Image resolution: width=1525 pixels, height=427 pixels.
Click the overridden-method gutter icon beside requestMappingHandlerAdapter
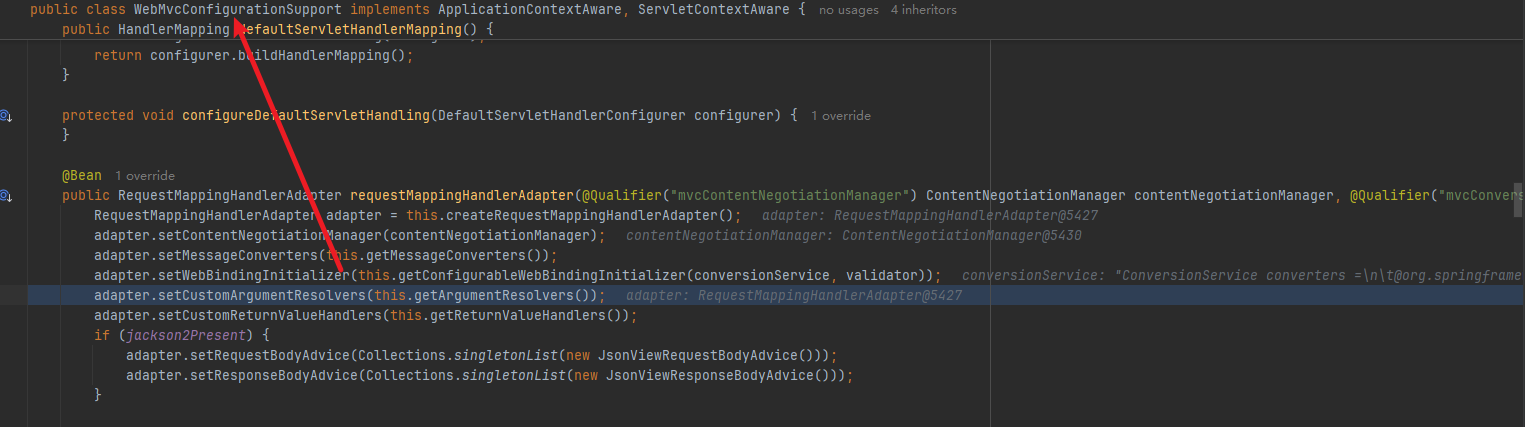pyautogui.click(x=6, y=196)
